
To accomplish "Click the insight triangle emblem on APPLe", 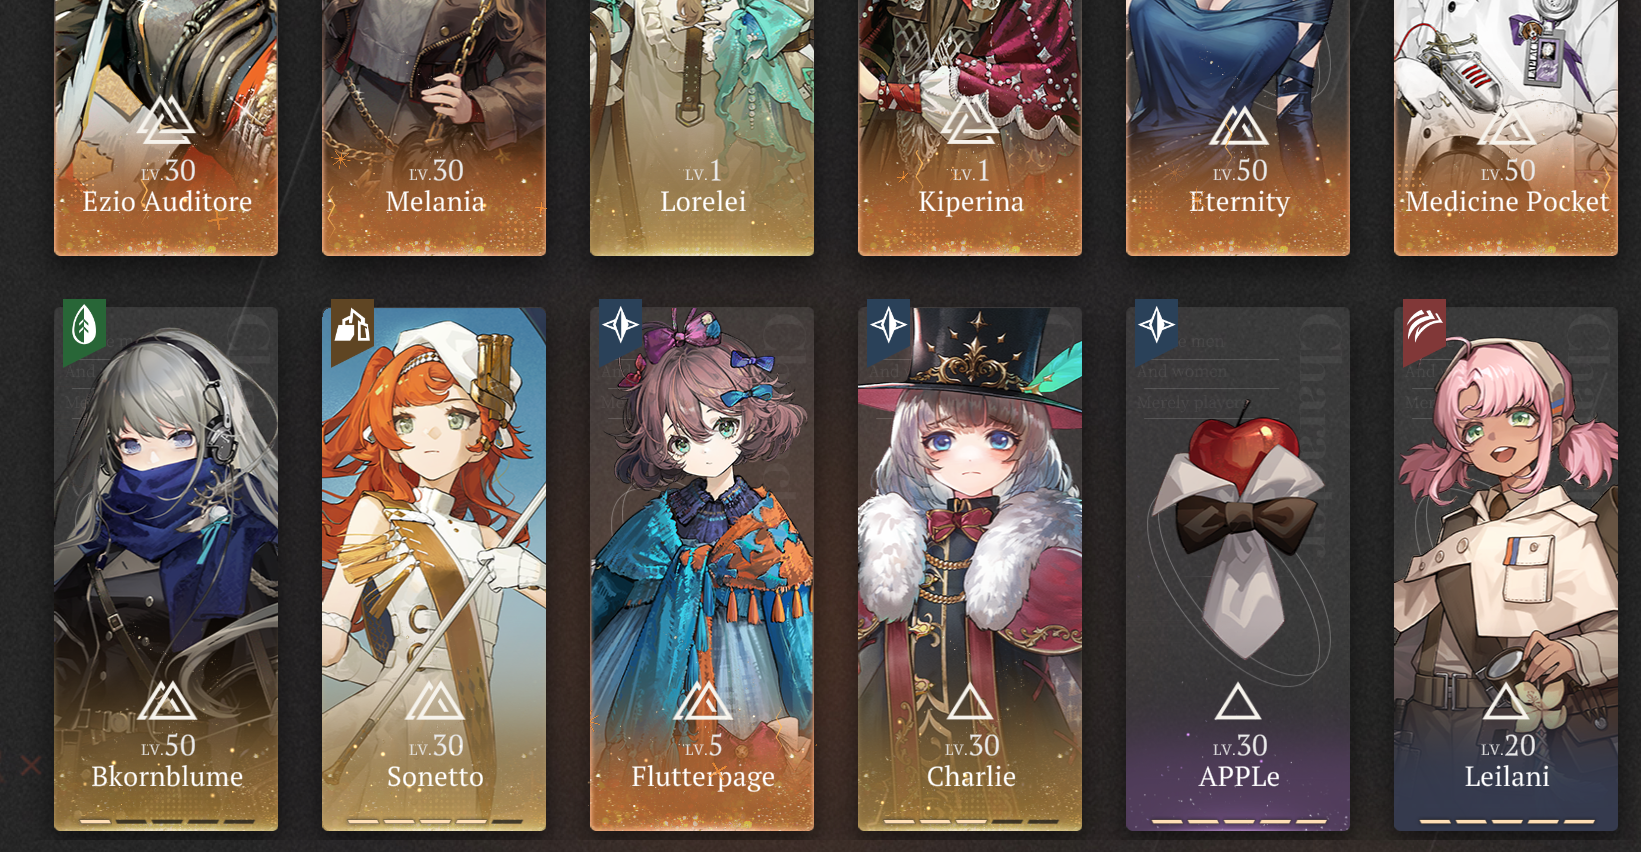I will coord(1238,702).
